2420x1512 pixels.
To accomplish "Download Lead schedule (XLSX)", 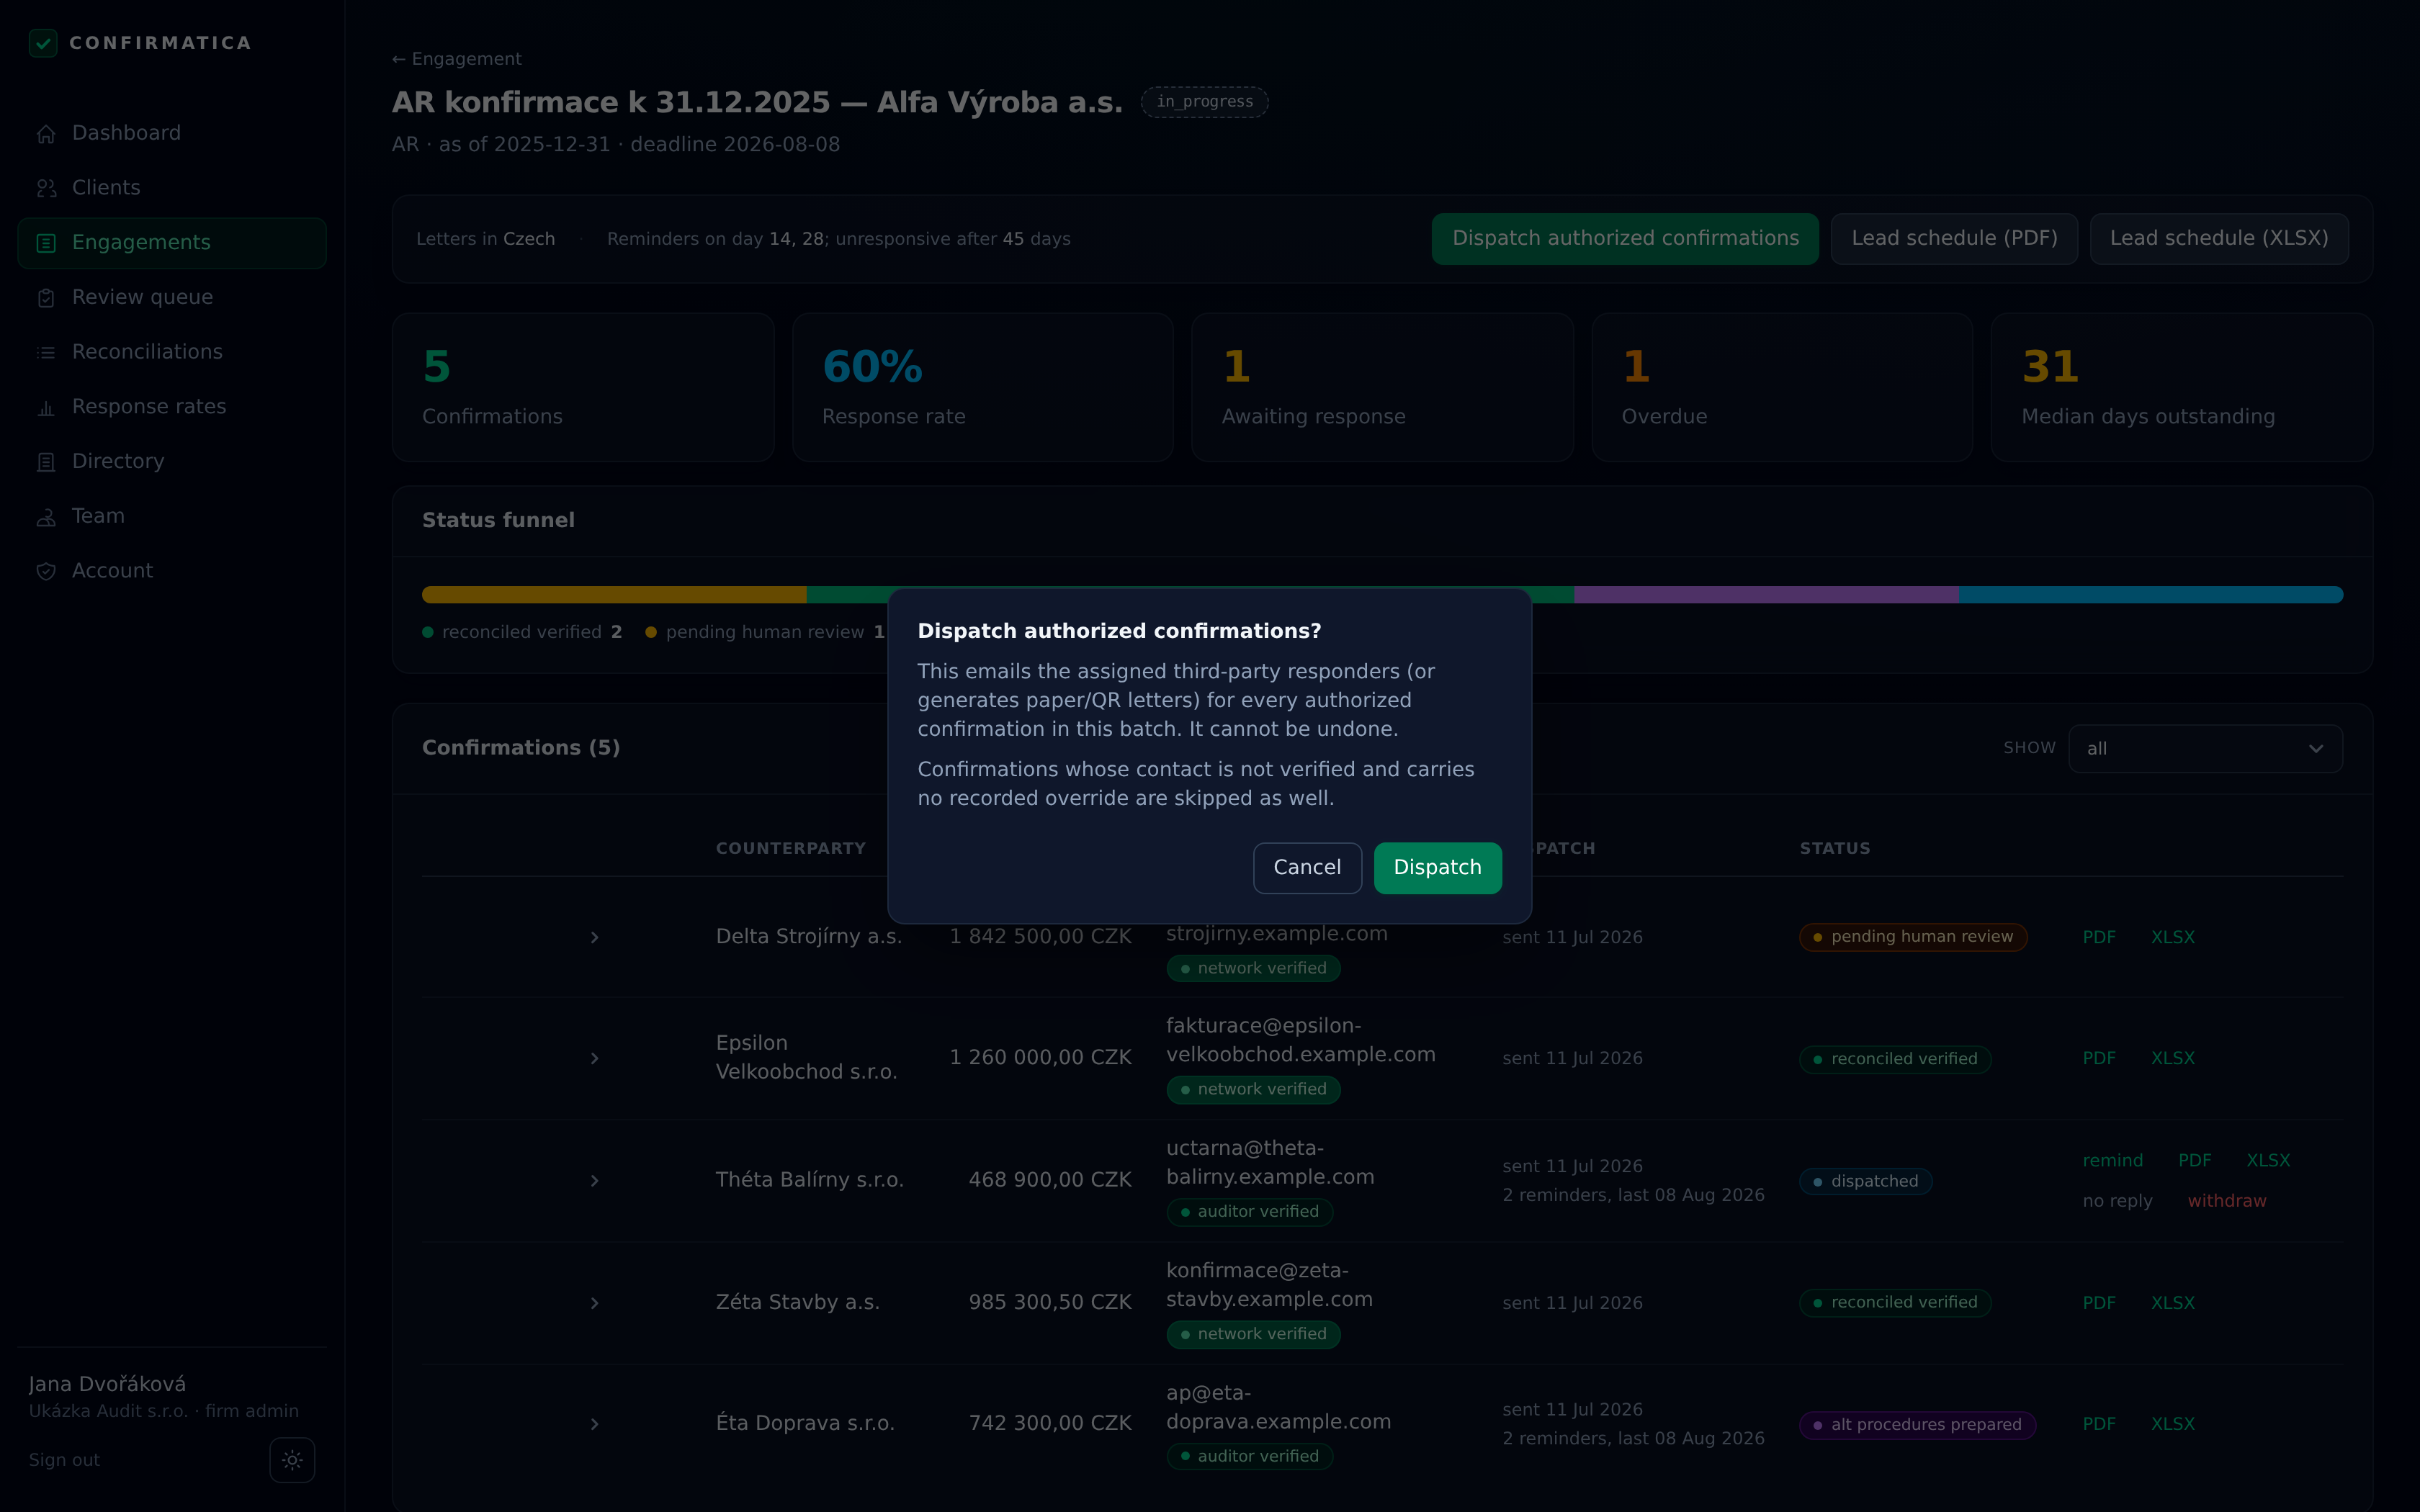I will pos(2219,239).
